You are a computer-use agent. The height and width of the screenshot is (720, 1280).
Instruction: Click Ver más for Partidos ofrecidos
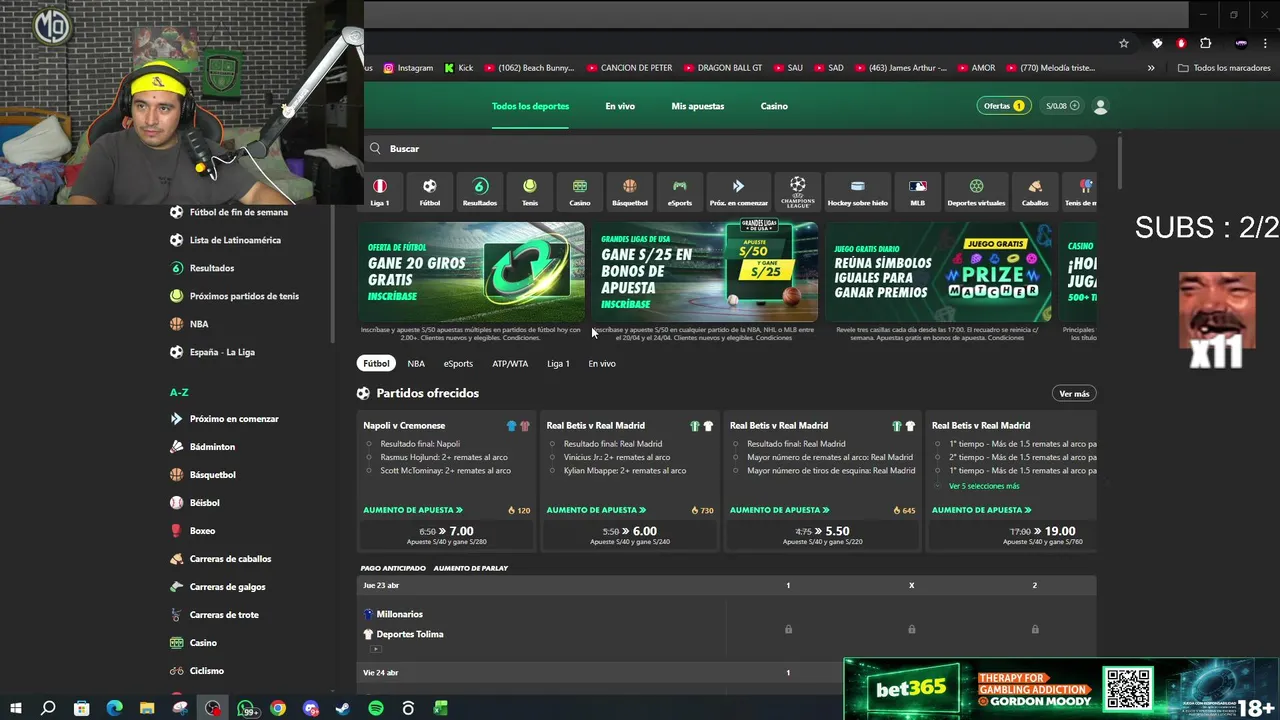point(1074,394)
